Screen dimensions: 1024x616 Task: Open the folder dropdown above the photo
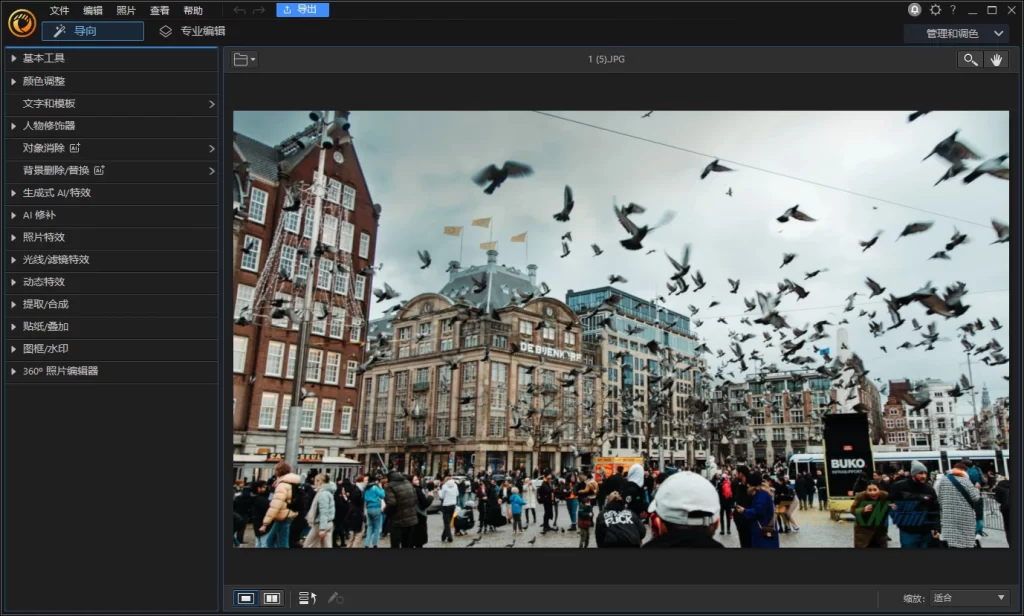[x=244, y=59]
